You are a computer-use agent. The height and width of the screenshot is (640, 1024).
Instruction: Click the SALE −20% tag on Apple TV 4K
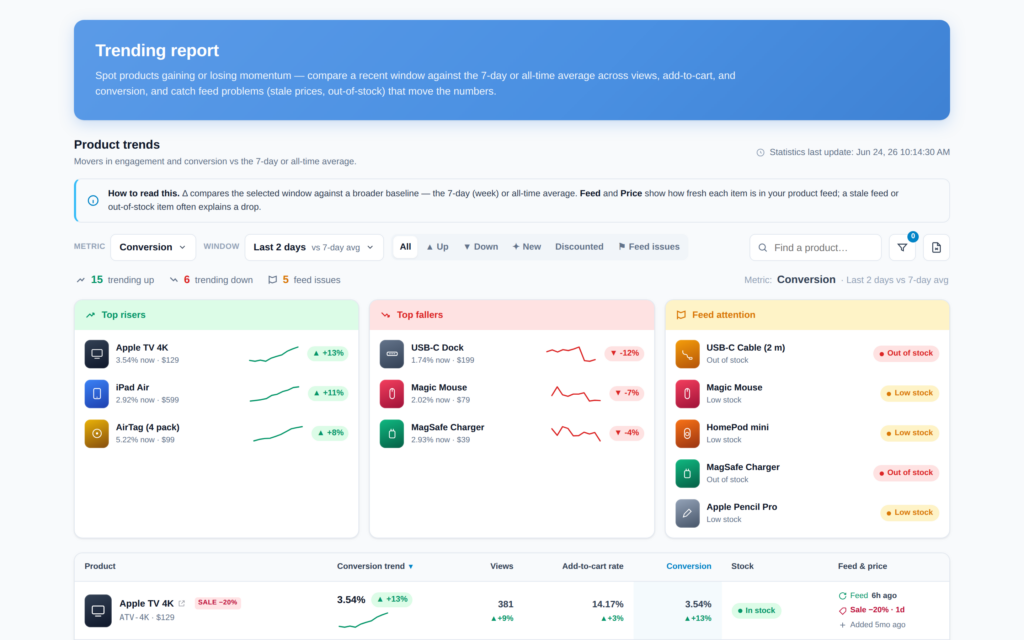click(x=217, y=603)
